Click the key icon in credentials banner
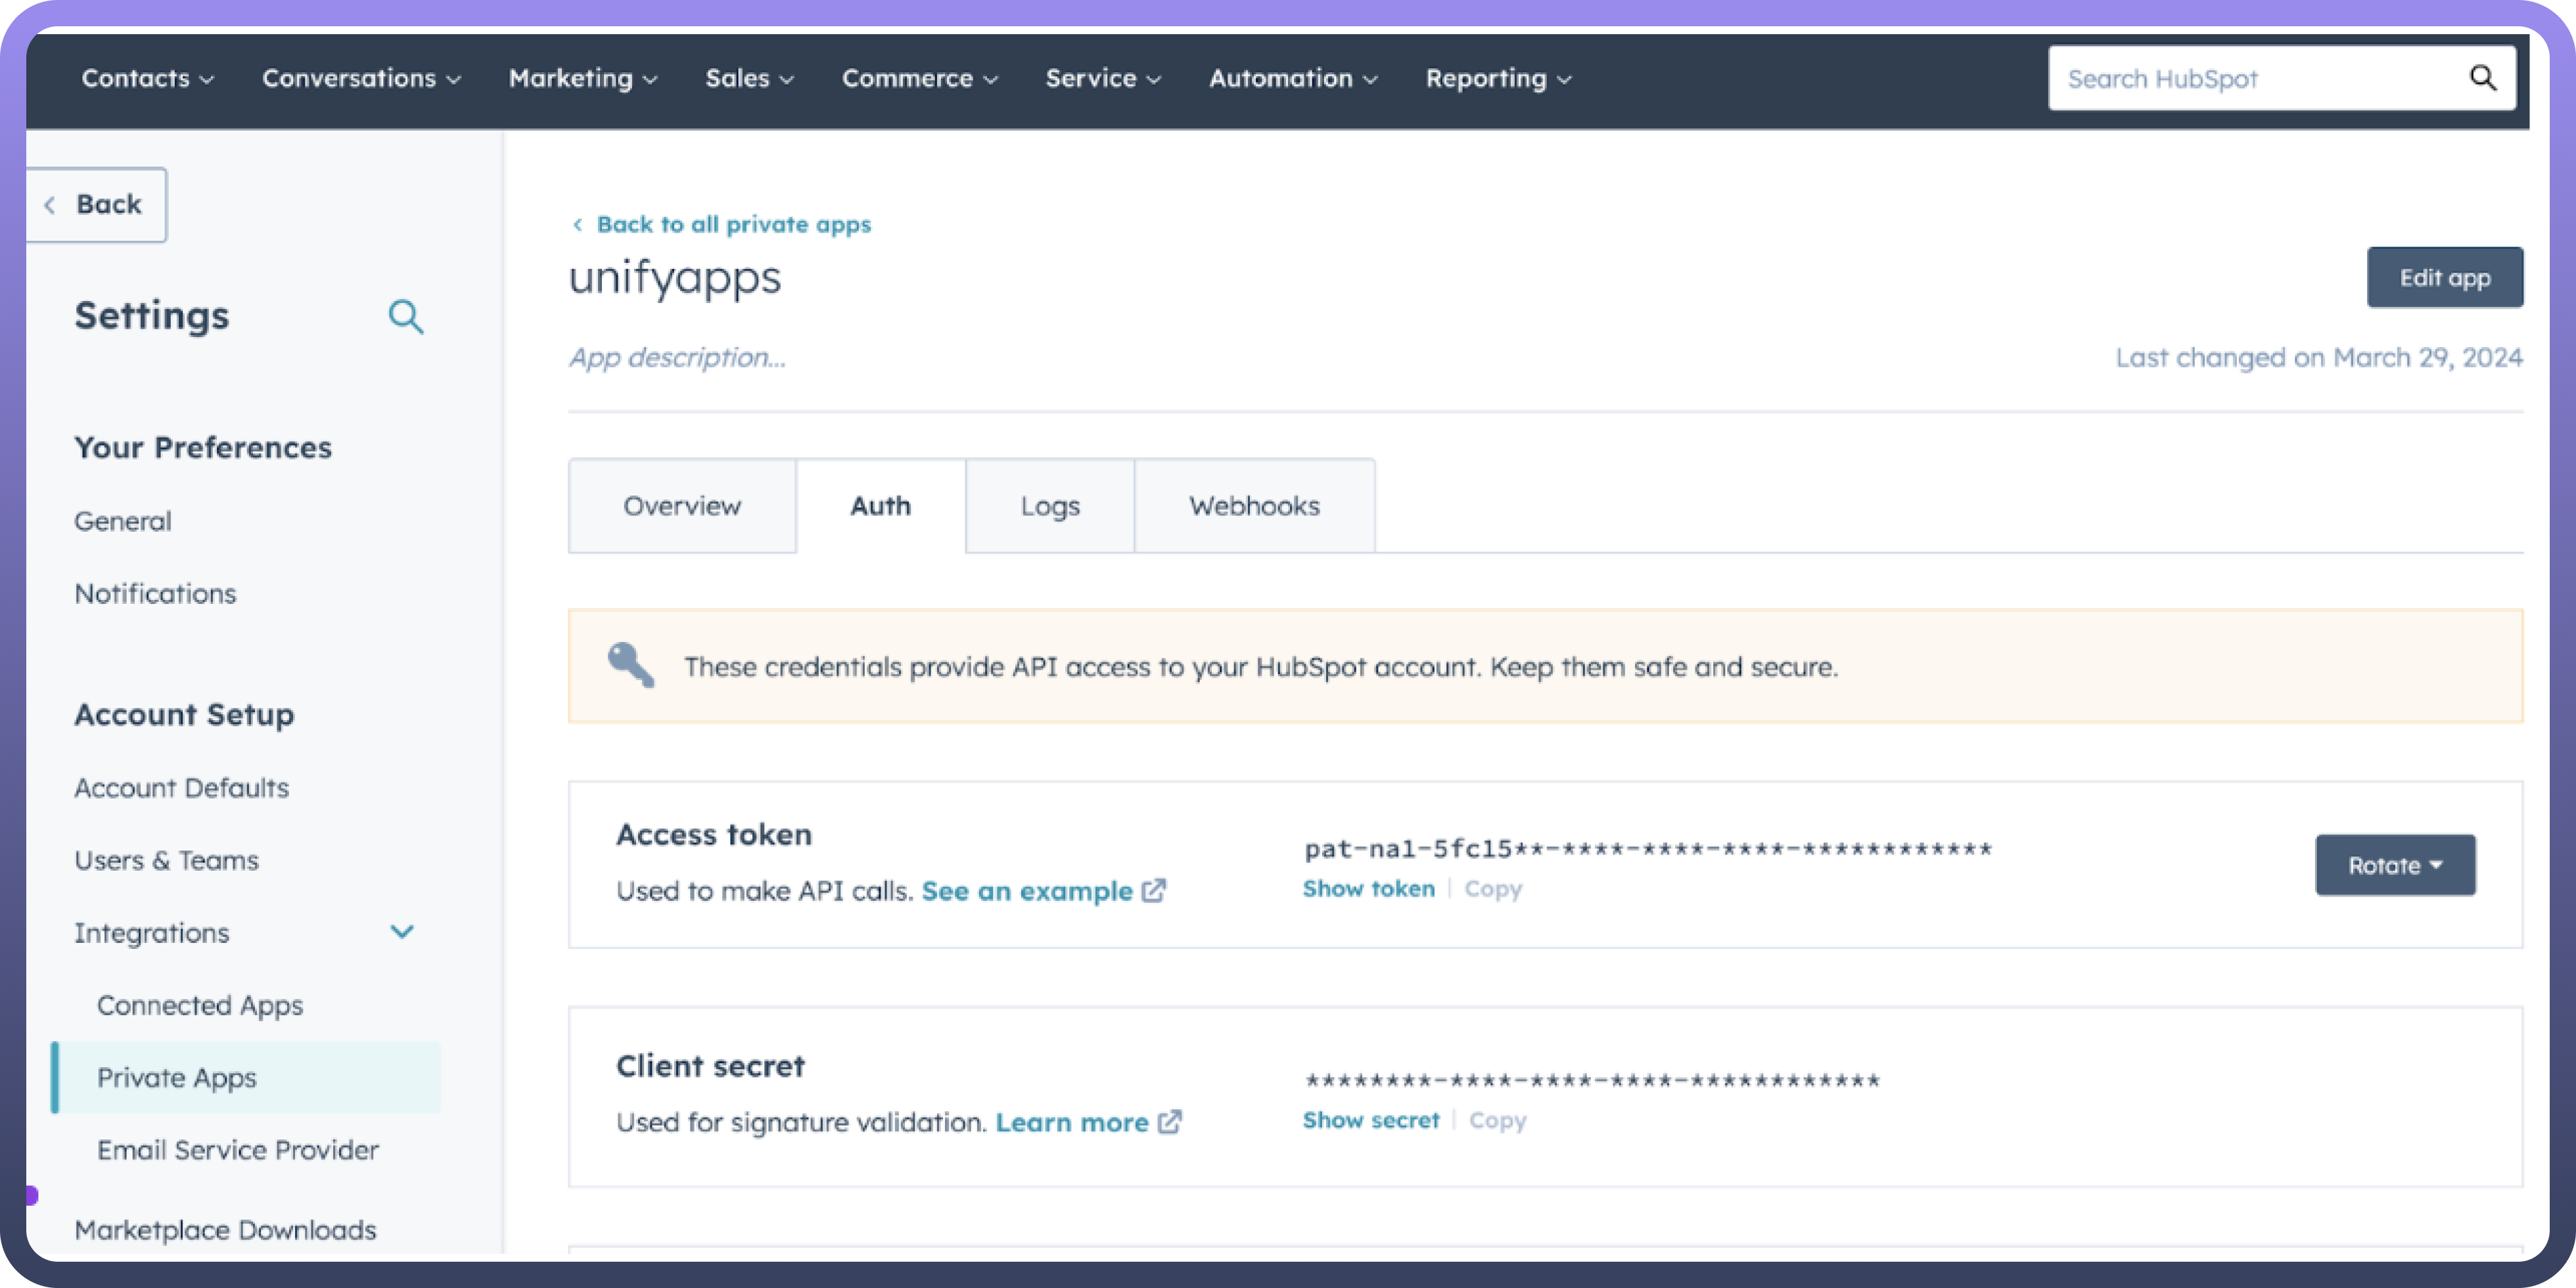Viewport: 2576px width, 1288px height. click(631, 665)
